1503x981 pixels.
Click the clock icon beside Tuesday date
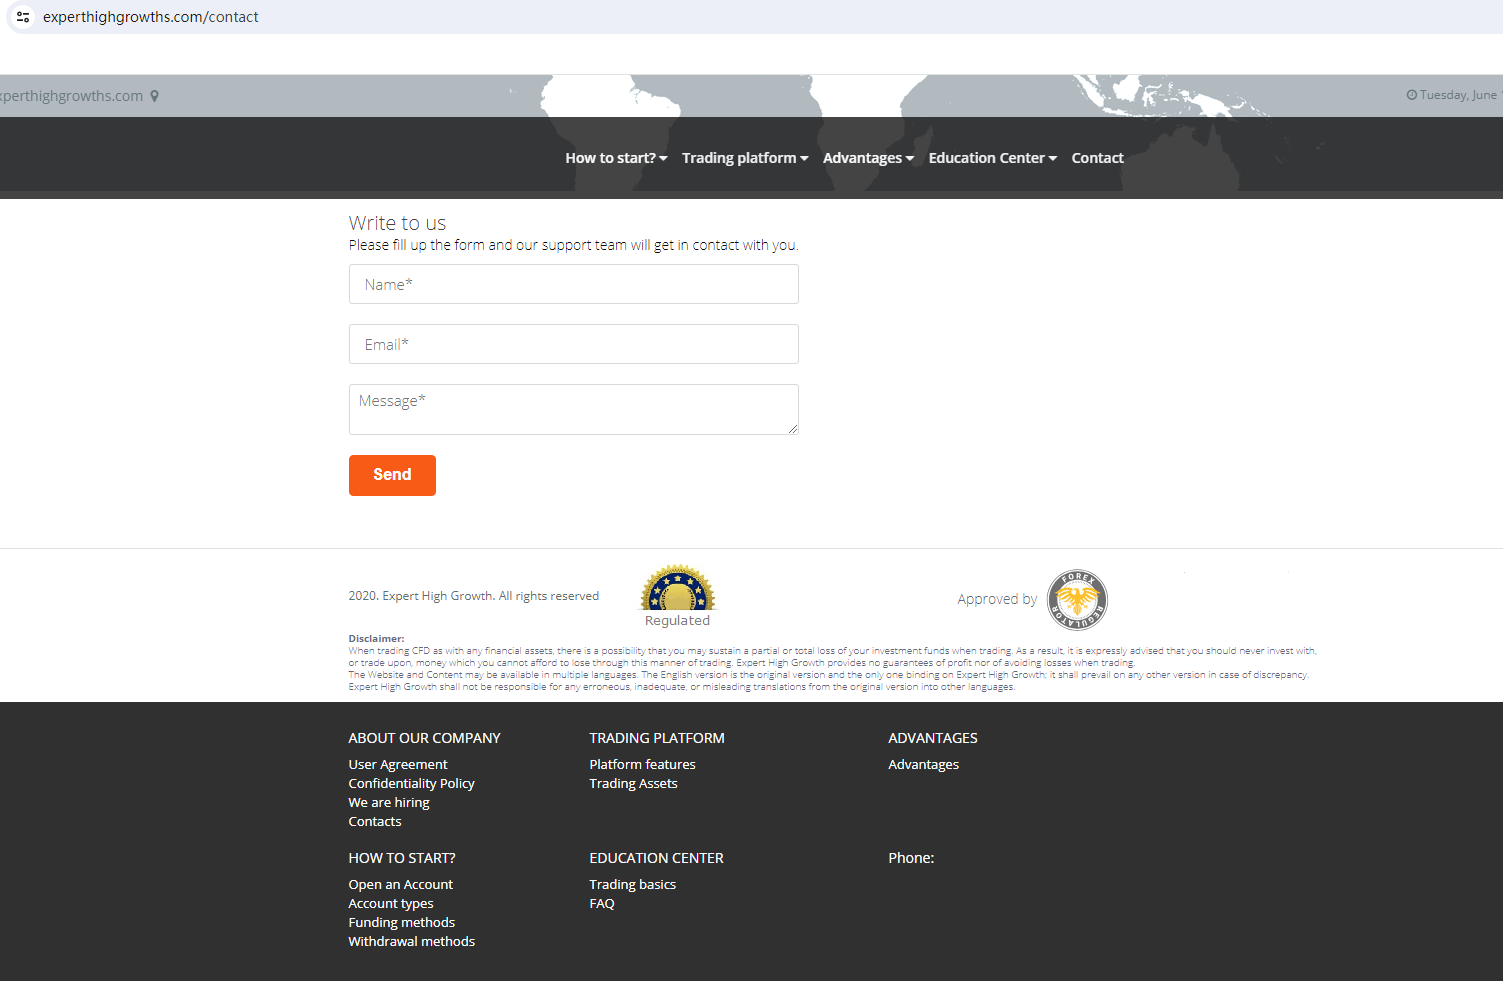1411,95
